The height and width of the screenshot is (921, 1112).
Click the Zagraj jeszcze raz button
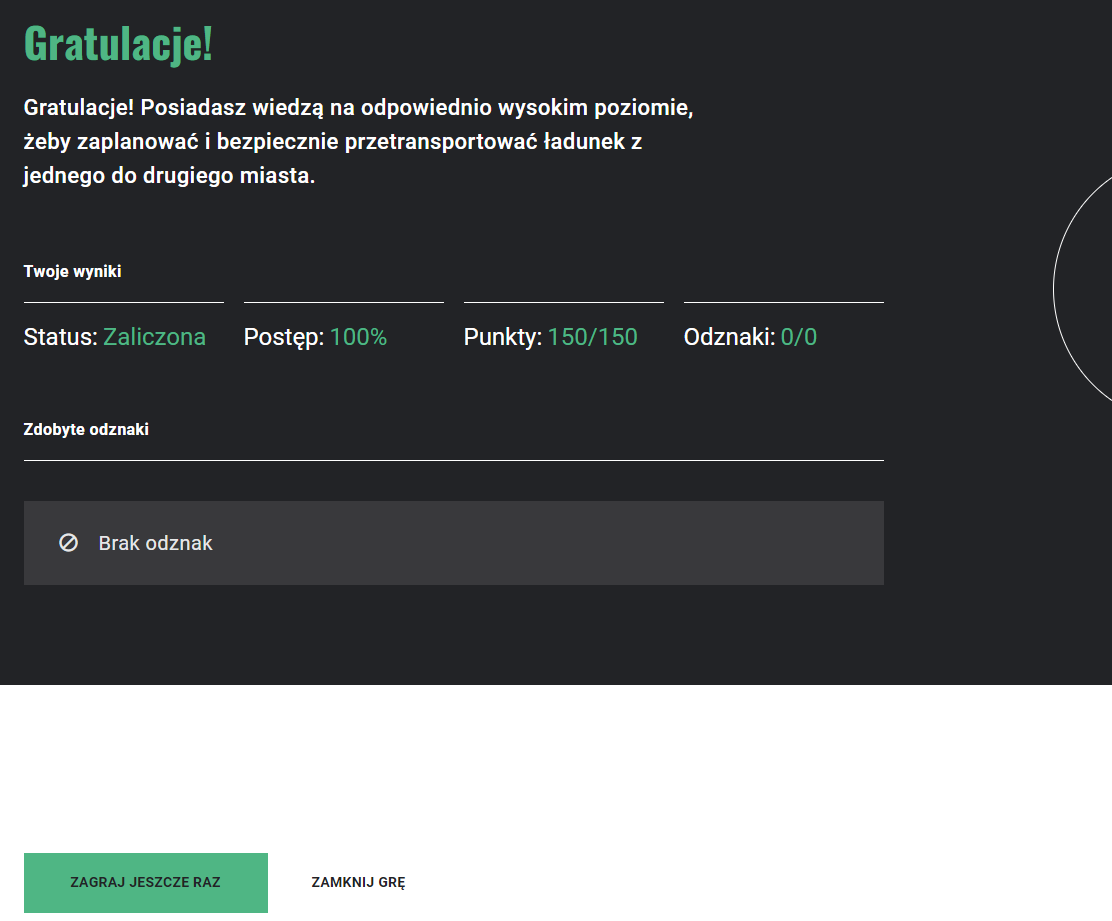[146, 882]
